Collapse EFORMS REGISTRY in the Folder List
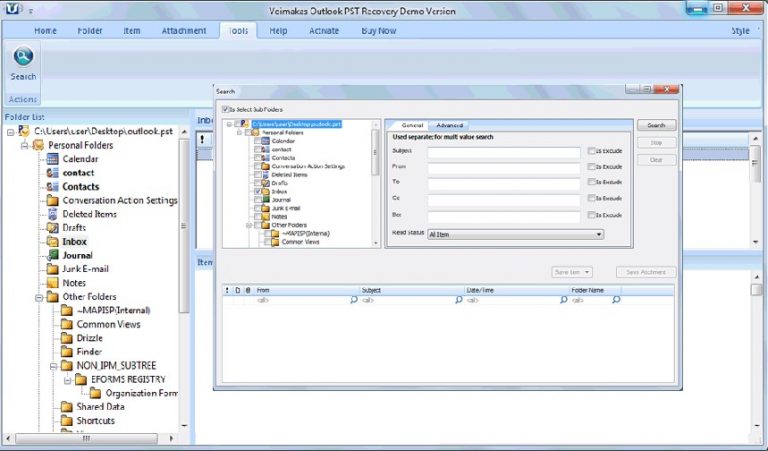 pos(68,380)
